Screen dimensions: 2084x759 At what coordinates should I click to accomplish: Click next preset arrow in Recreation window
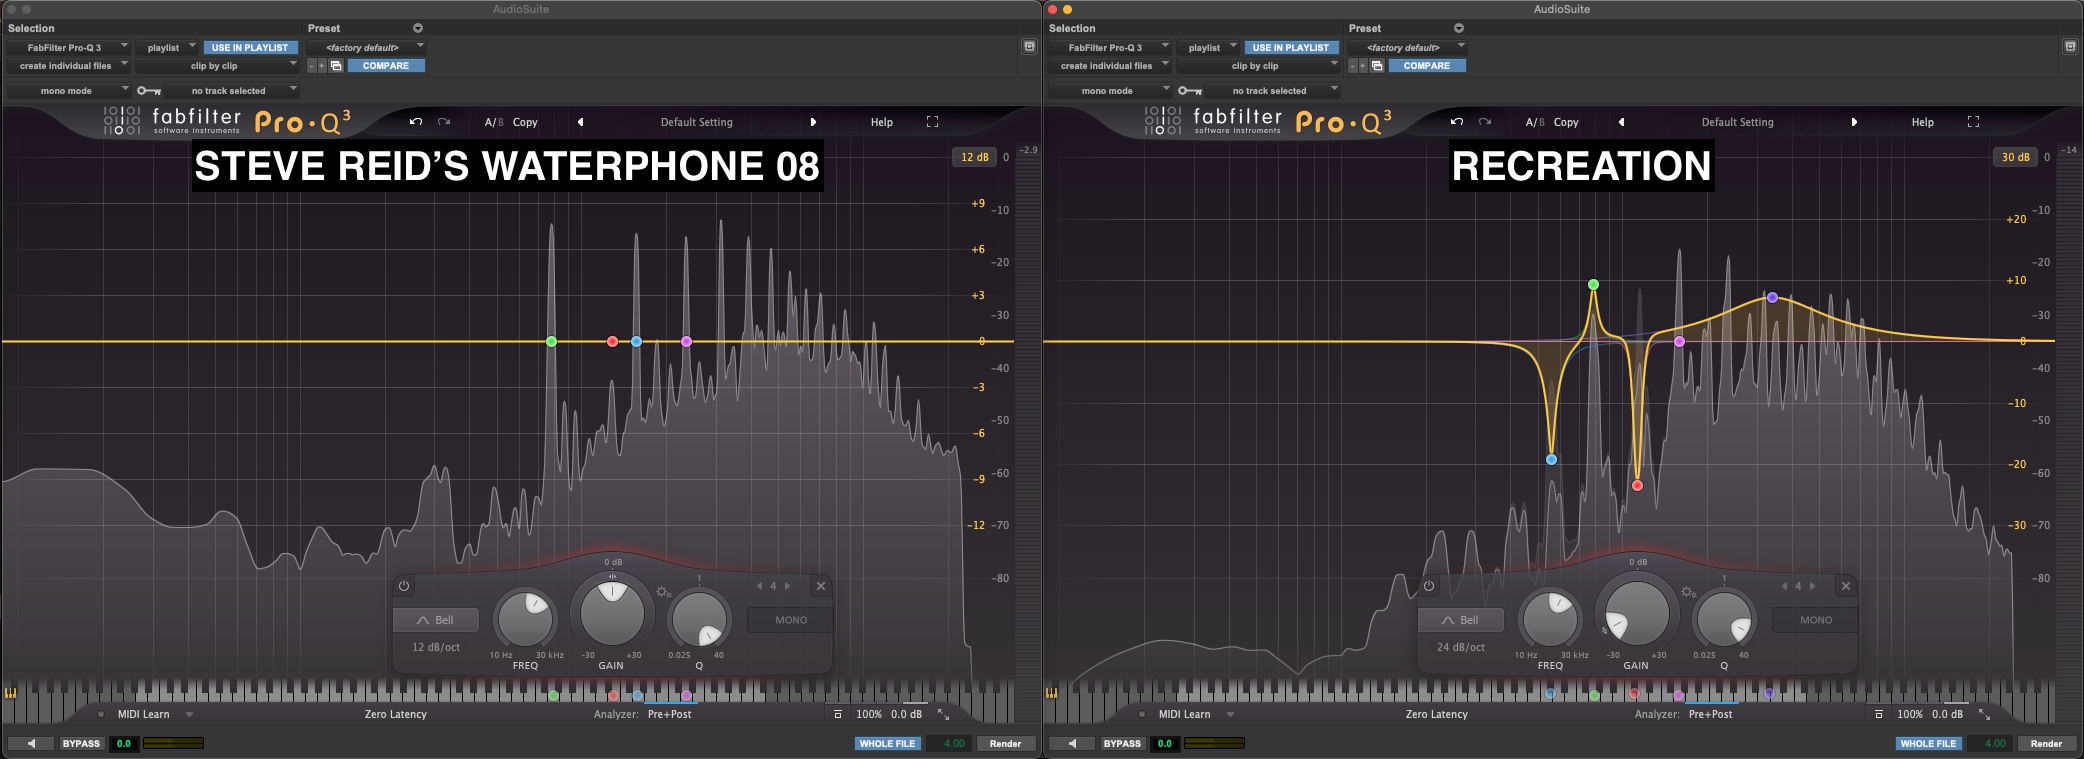tap(1854, 122)
